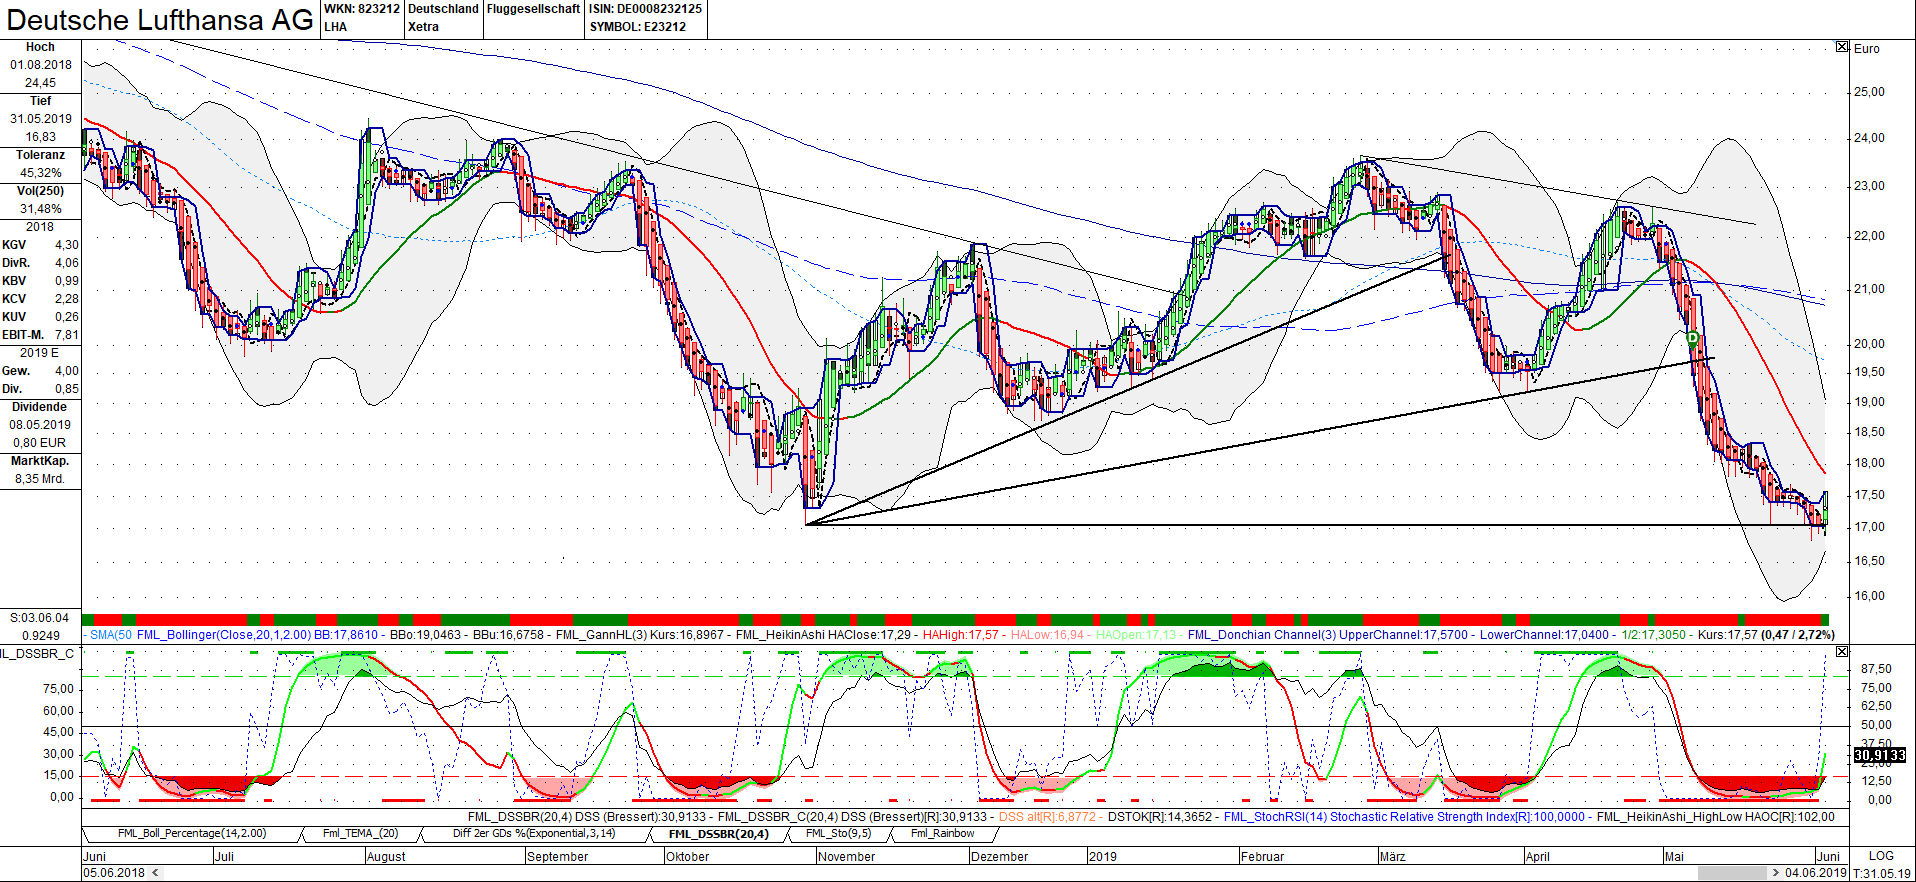Click the Tief header
The height and width of the screenshot is (882, 1916).
click(40, 101)
